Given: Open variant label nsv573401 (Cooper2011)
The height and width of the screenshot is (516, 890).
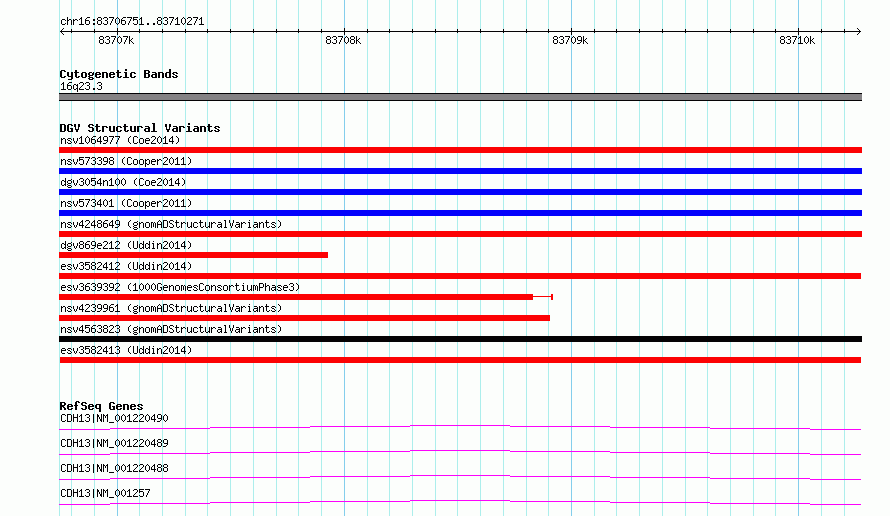Looking at the screenshot, I should (126, 203).
